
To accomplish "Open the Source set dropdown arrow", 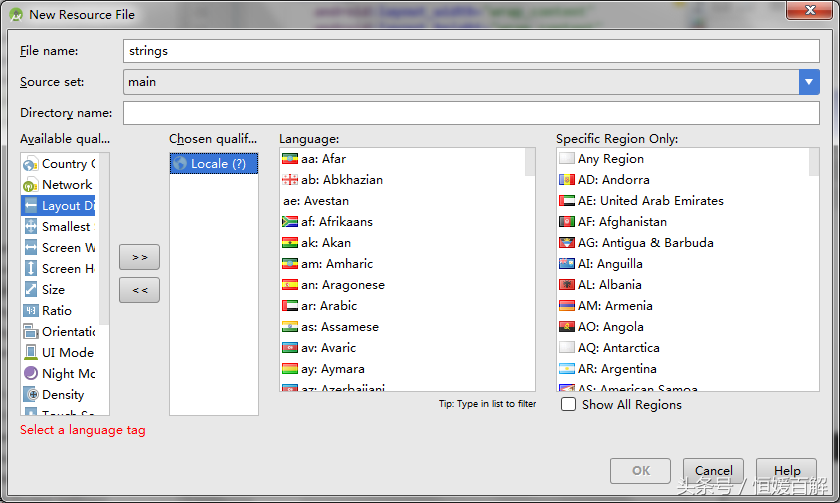I will click(x=809, y=82).
